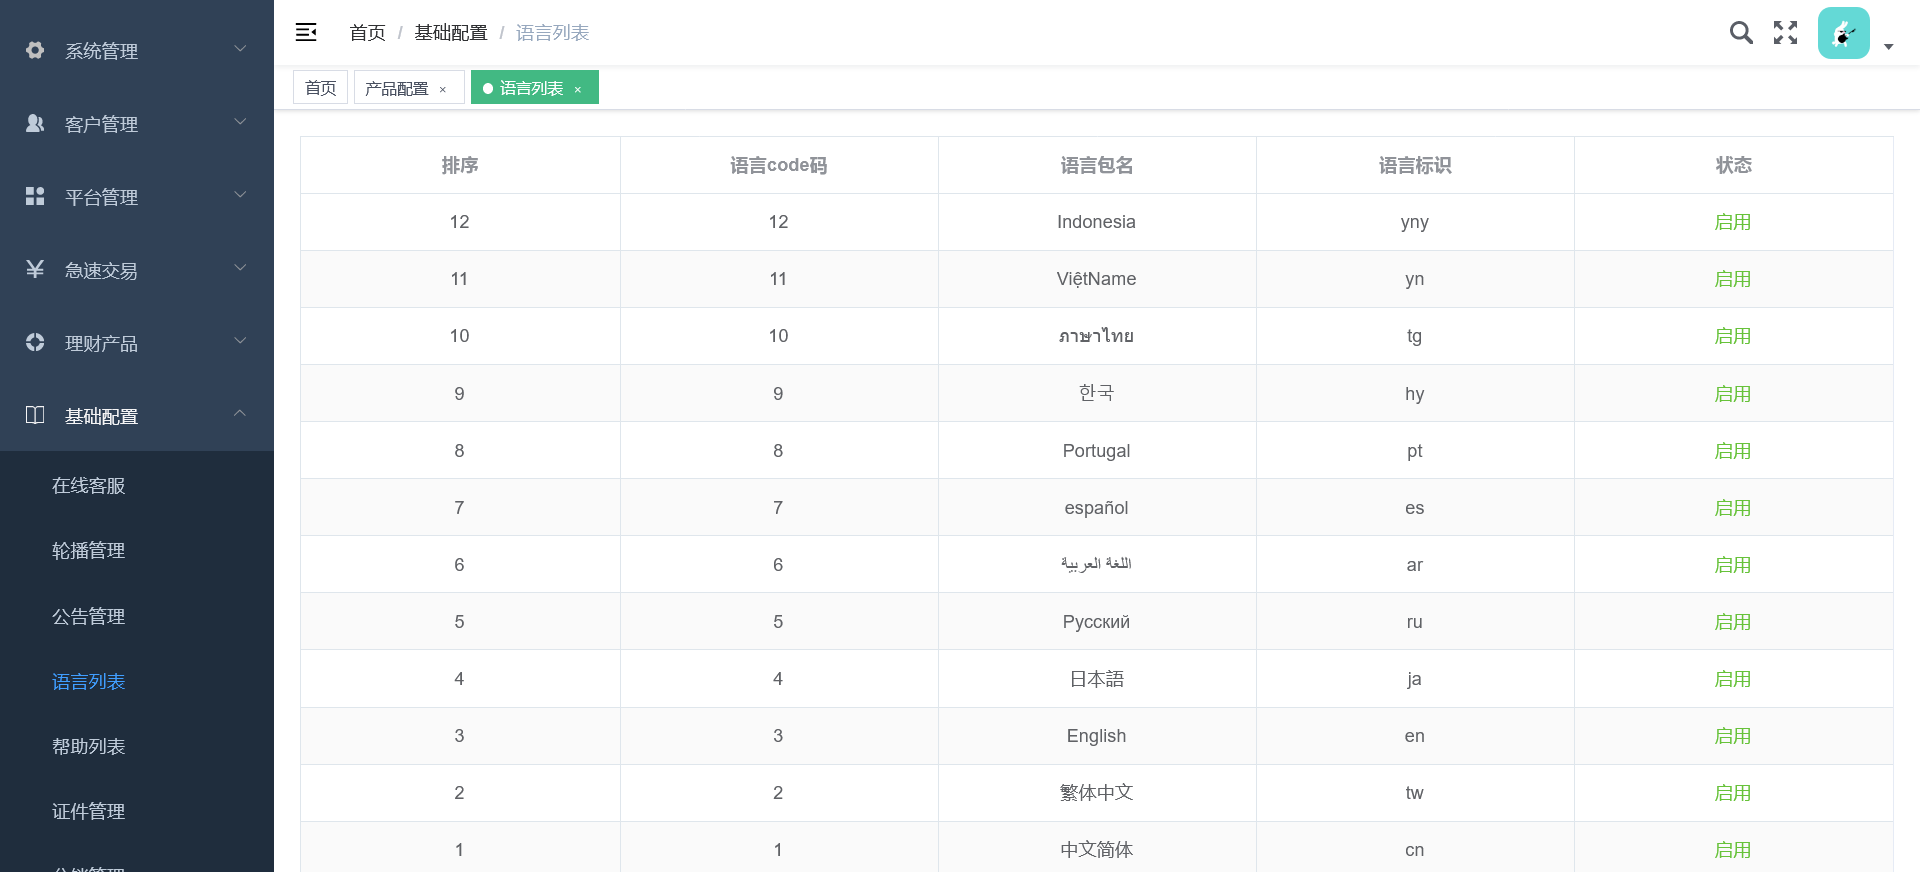
Task: Open the user avatar menu
Action: coord(1843,33)
